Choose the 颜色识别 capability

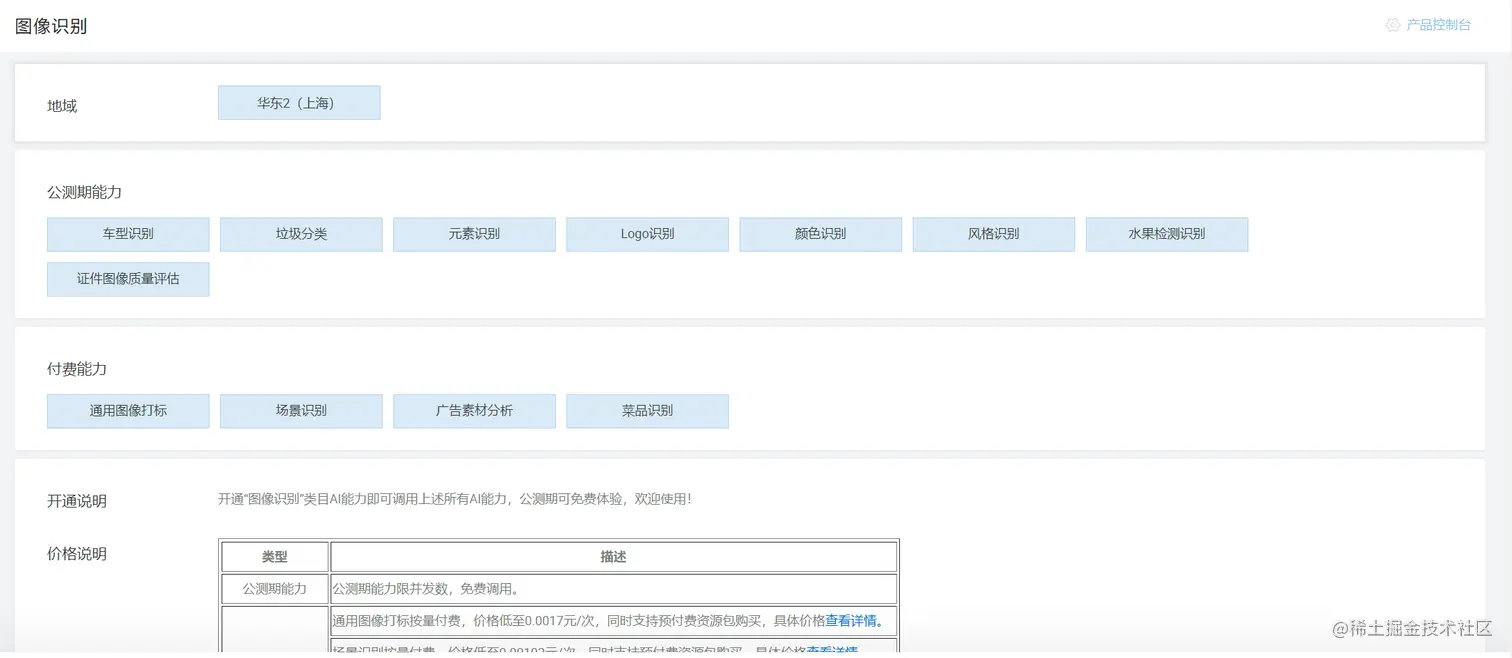(x=820, y=234)
